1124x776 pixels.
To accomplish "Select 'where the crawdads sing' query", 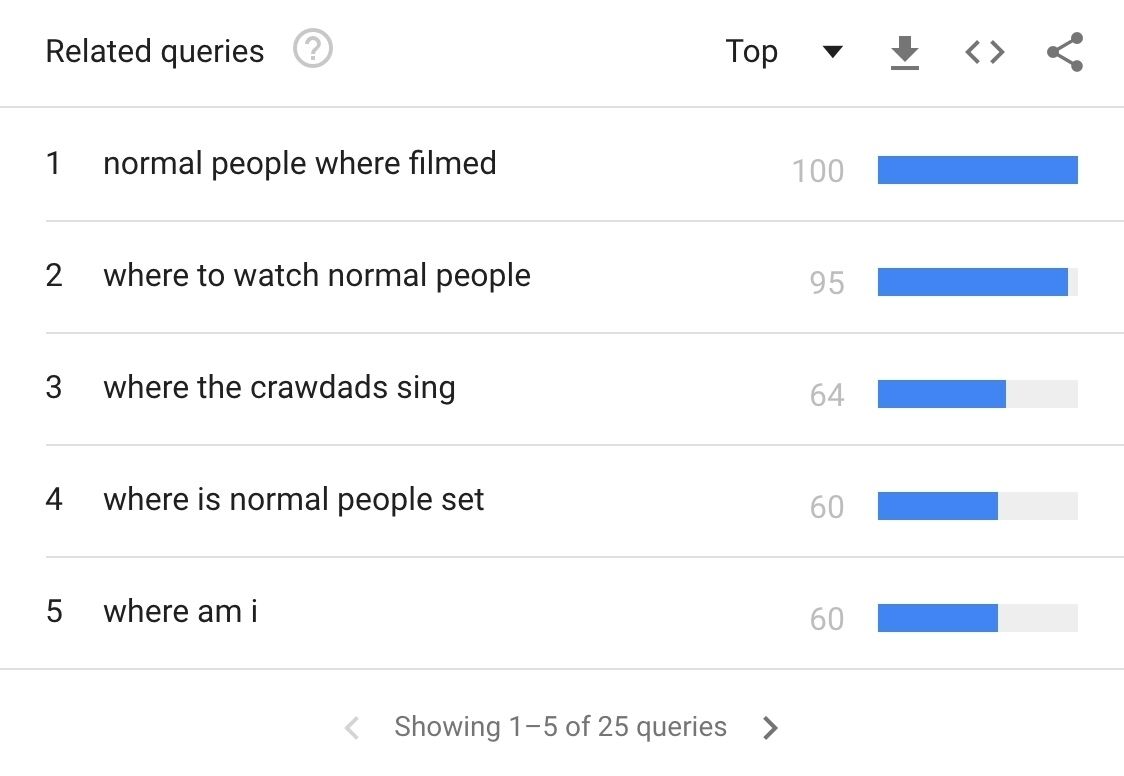I will (279, 387).
